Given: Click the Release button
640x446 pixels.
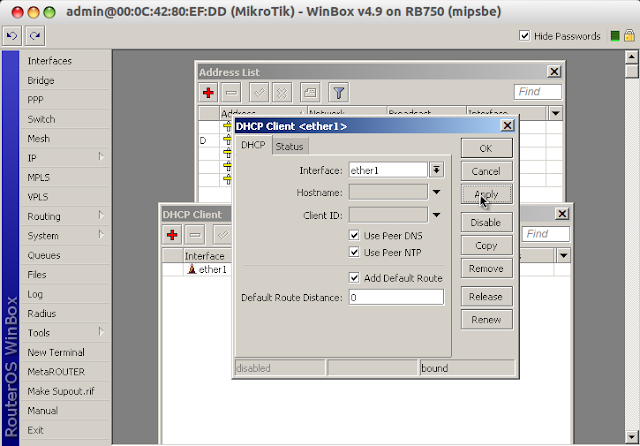Looking at the screenshot, I should pos(487,297).
